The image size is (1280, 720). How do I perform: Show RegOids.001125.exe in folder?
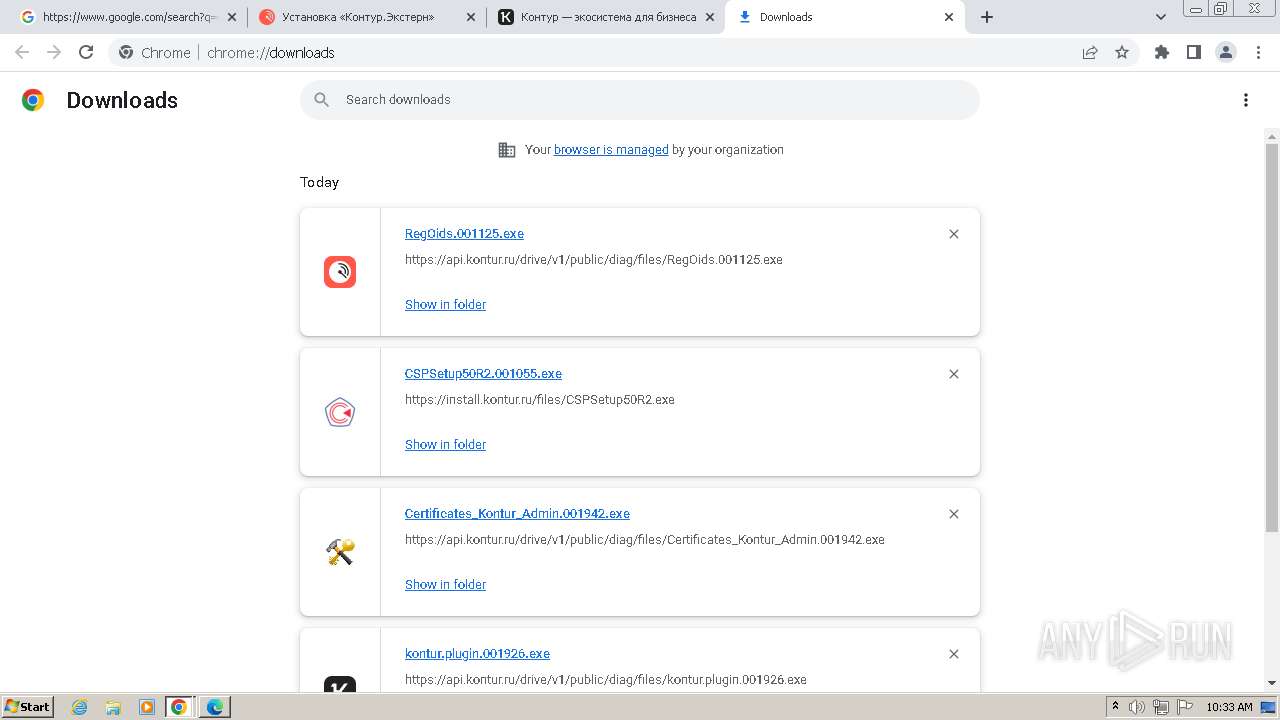(x=445, y=304)
